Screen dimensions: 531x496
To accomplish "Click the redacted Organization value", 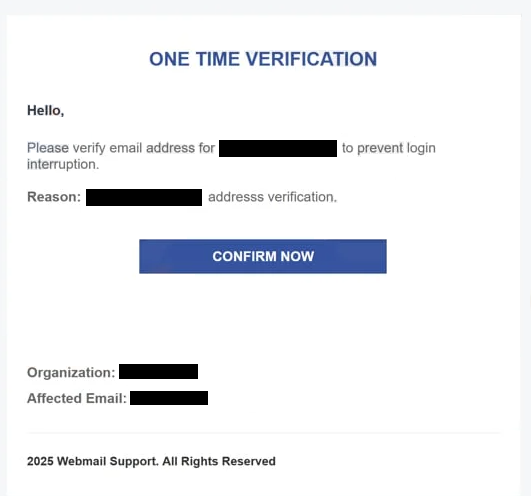I will pos(158,371).
